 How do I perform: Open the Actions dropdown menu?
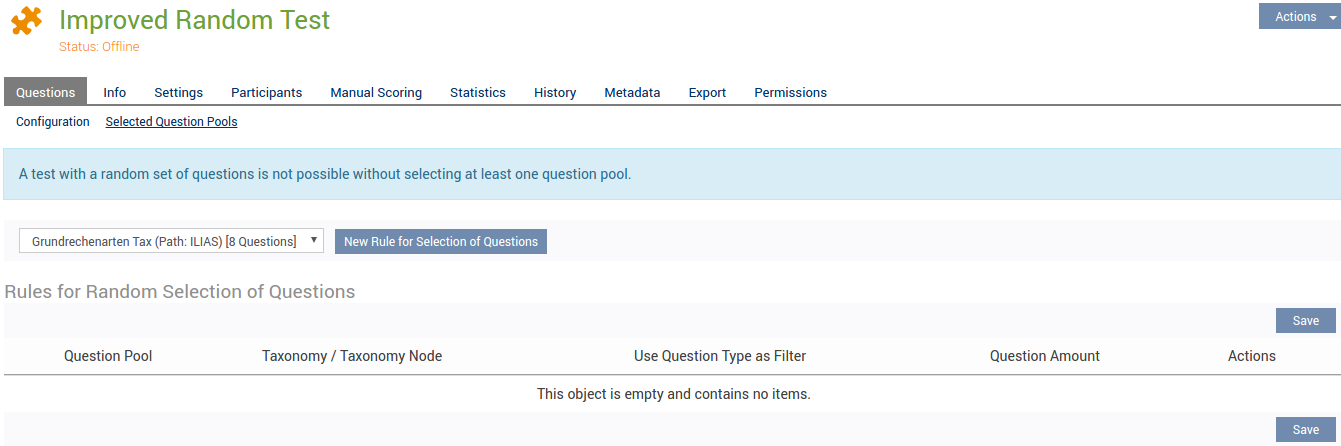pos(1298,16)
